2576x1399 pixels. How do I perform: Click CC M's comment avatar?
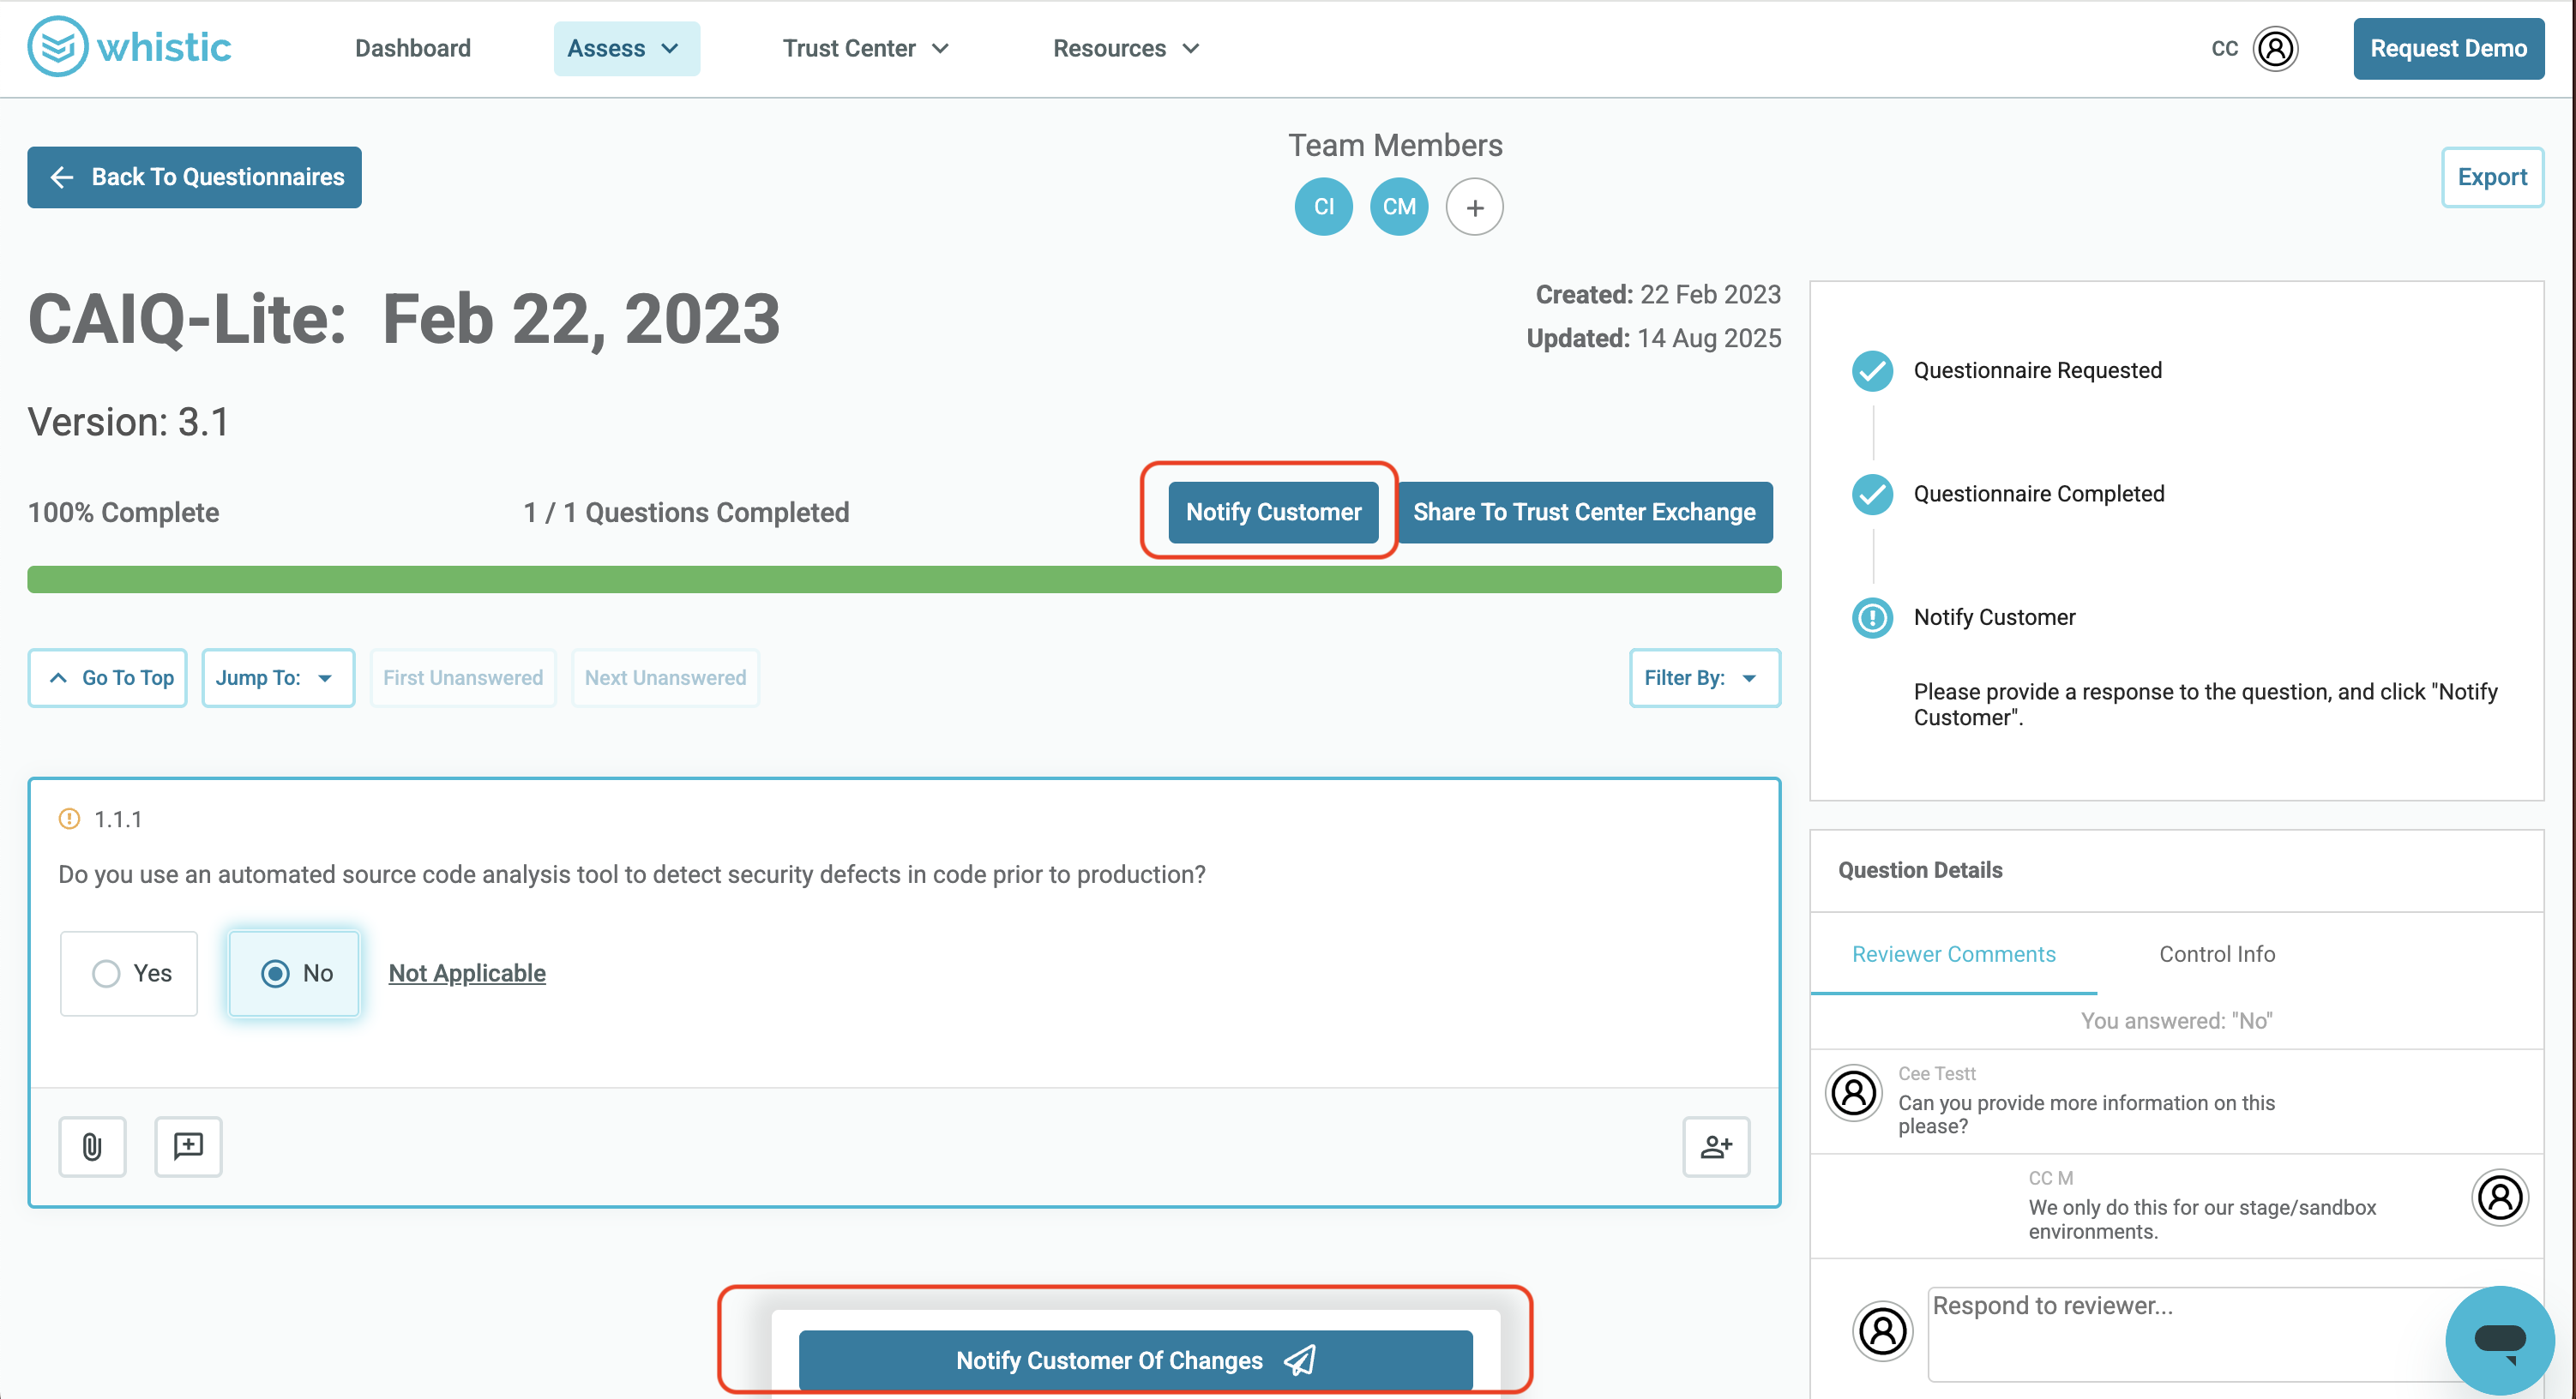[2500, 1197]
